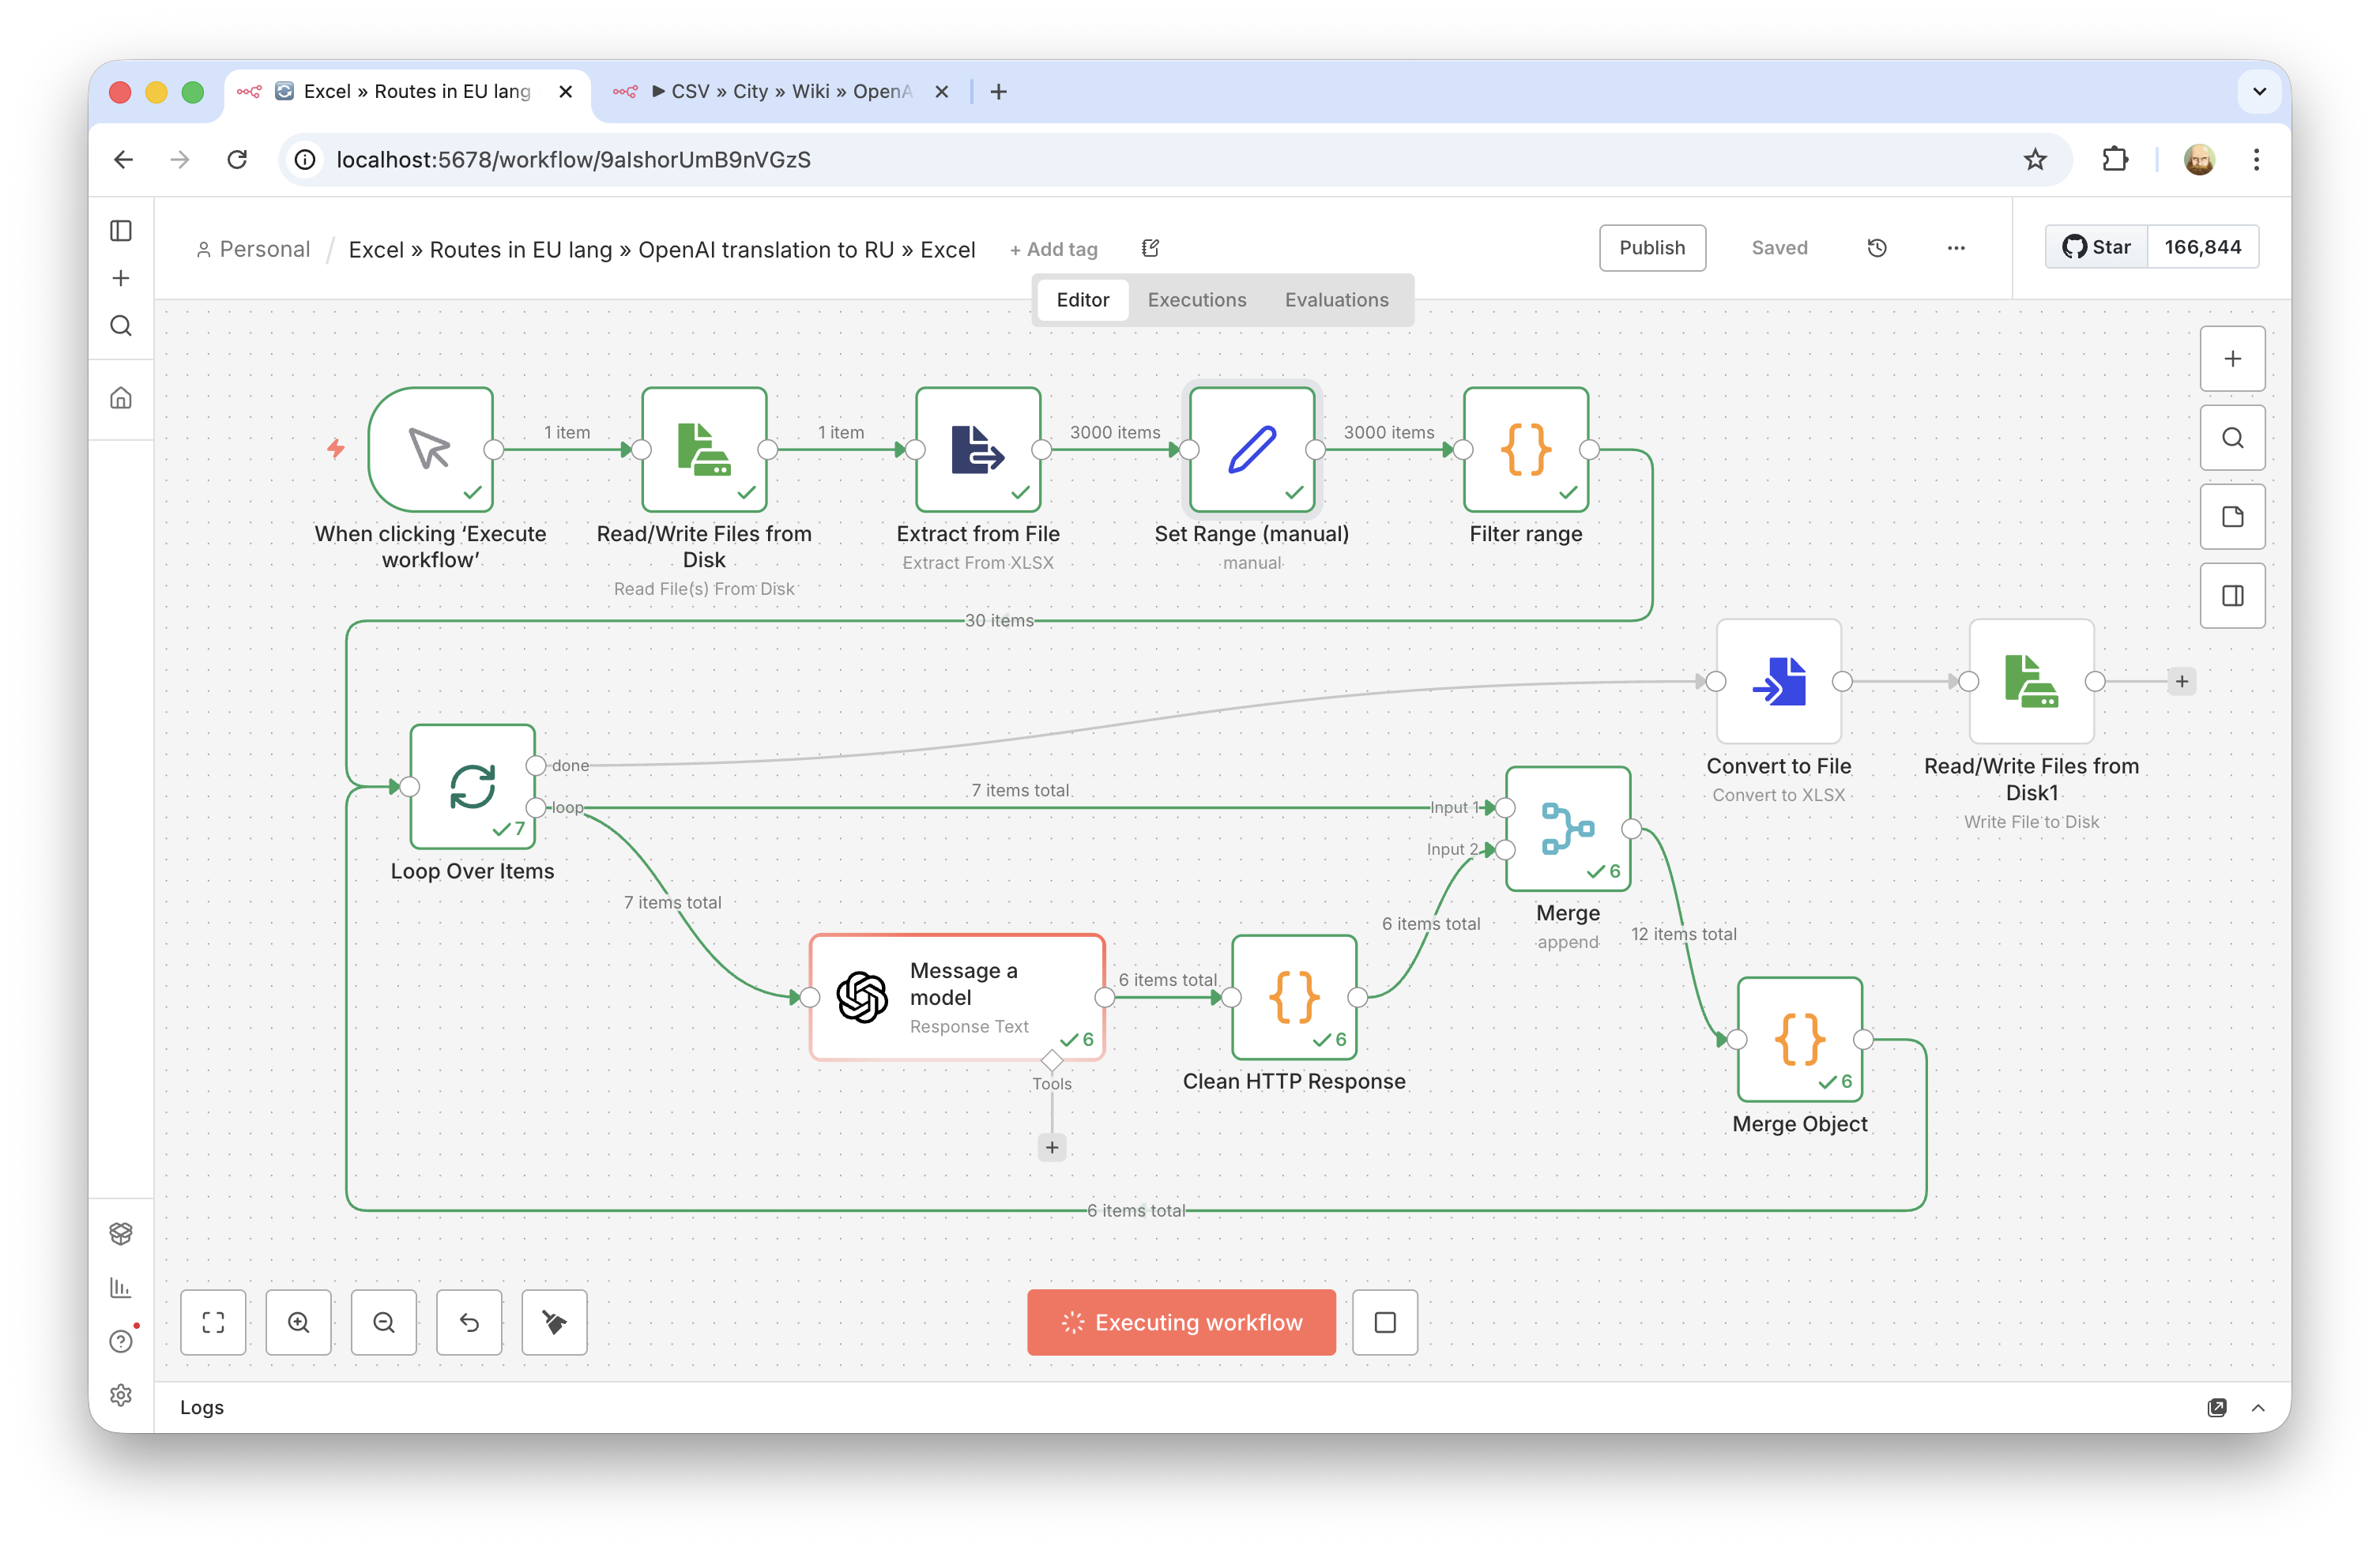Expand the browser tab list chevron
Screen dimensions: 2380x1550
pos(2259,92)
